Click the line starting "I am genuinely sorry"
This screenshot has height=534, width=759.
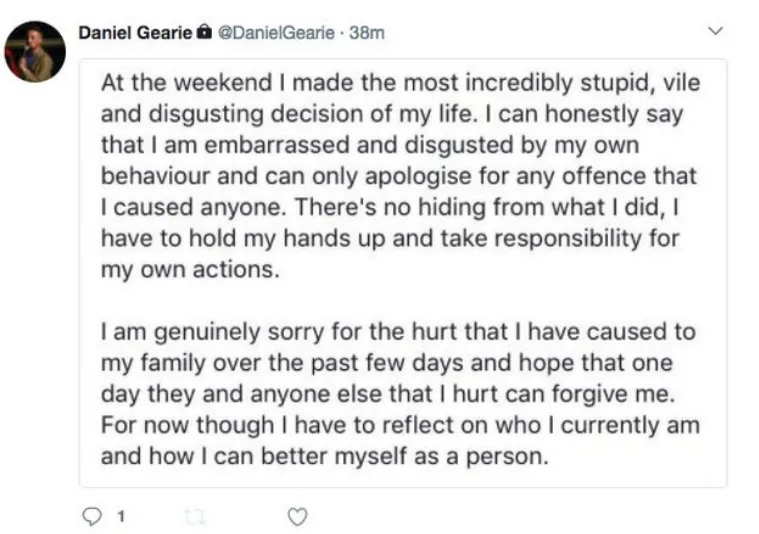(x=398, y=331)
